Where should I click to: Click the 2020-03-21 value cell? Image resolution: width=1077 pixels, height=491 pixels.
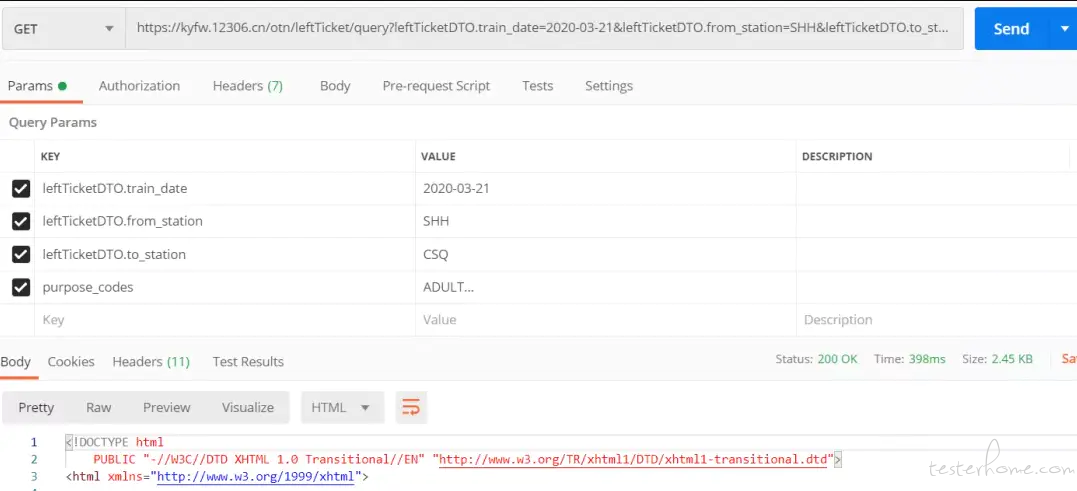click(x=606, y=188)
